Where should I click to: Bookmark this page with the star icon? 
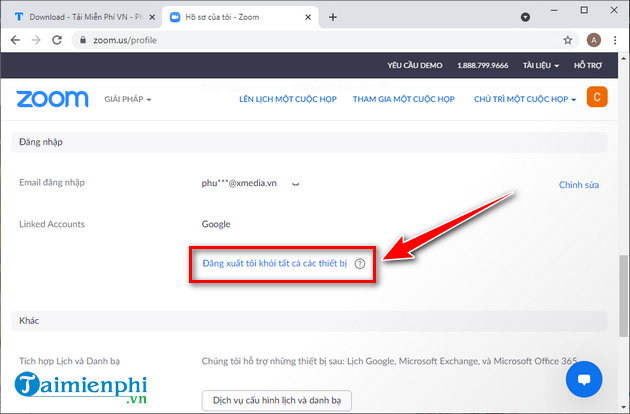(x=567, y=40)
